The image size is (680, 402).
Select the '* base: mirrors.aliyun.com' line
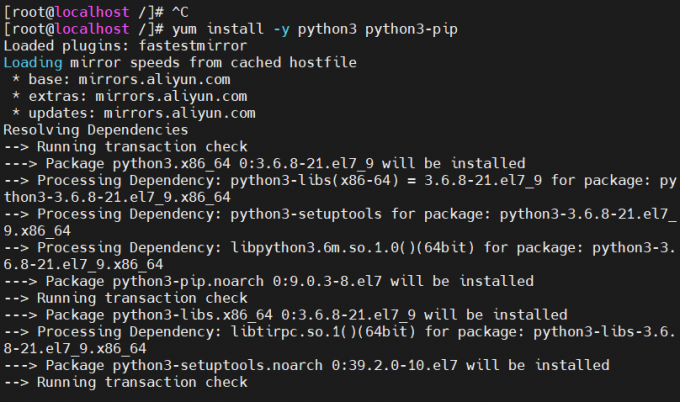point(121,79)
